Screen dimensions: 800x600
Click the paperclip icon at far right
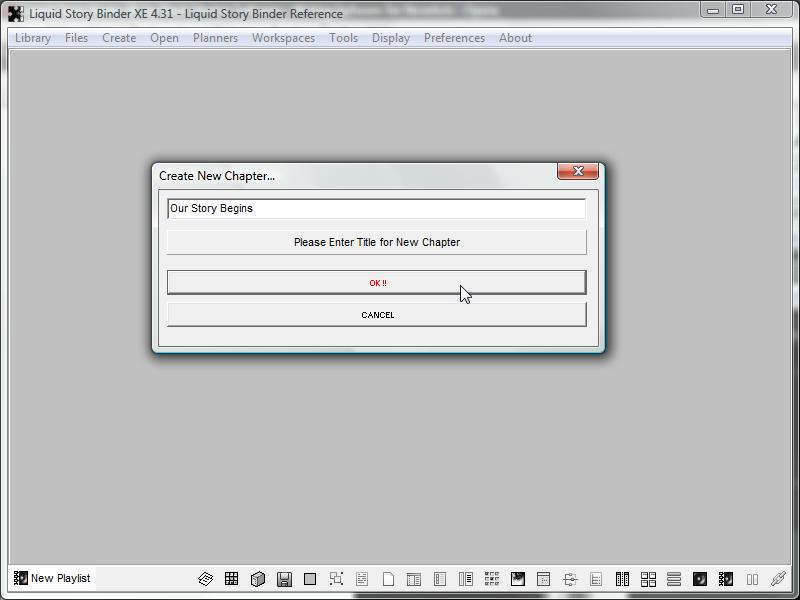coord(778,579)
